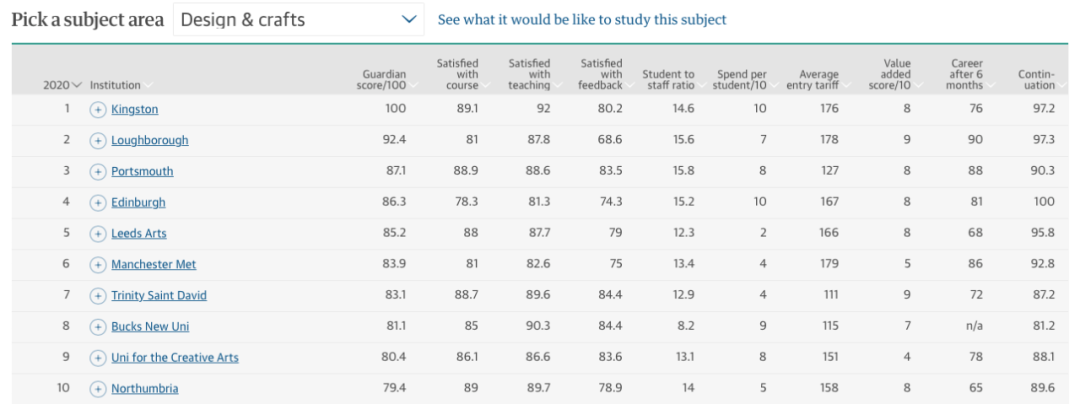Sort by Career after 6 months column
The width and height of the screenshot is (1080, 404).
pyautogui.click(x=966, y=75)
